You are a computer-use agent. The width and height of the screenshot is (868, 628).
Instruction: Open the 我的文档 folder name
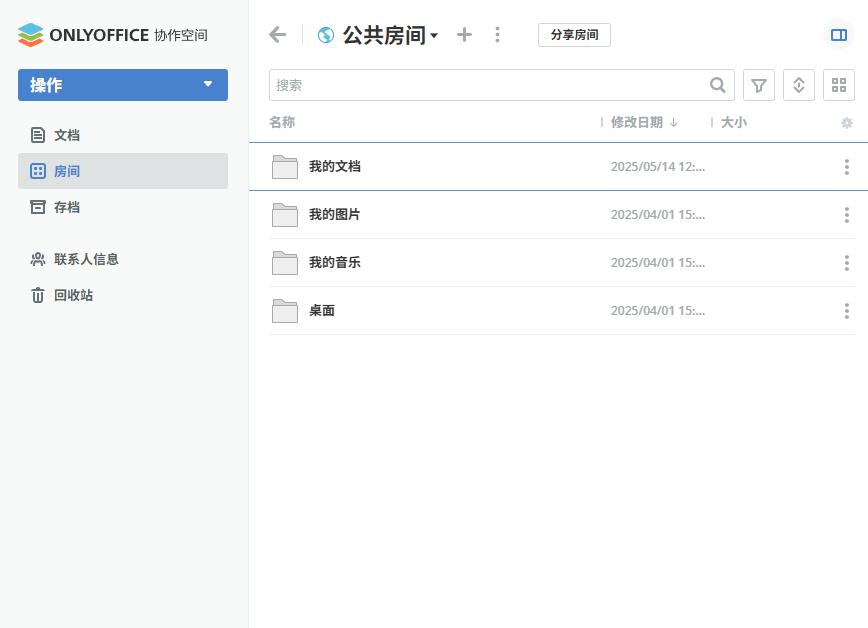pyautogui.click(x=335, y=167)
